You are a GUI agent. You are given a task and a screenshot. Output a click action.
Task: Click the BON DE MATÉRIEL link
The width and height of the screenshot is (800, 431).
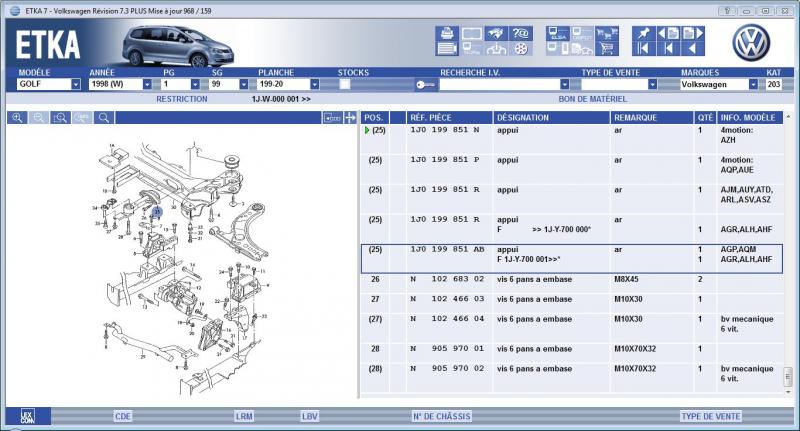[592, 99]
